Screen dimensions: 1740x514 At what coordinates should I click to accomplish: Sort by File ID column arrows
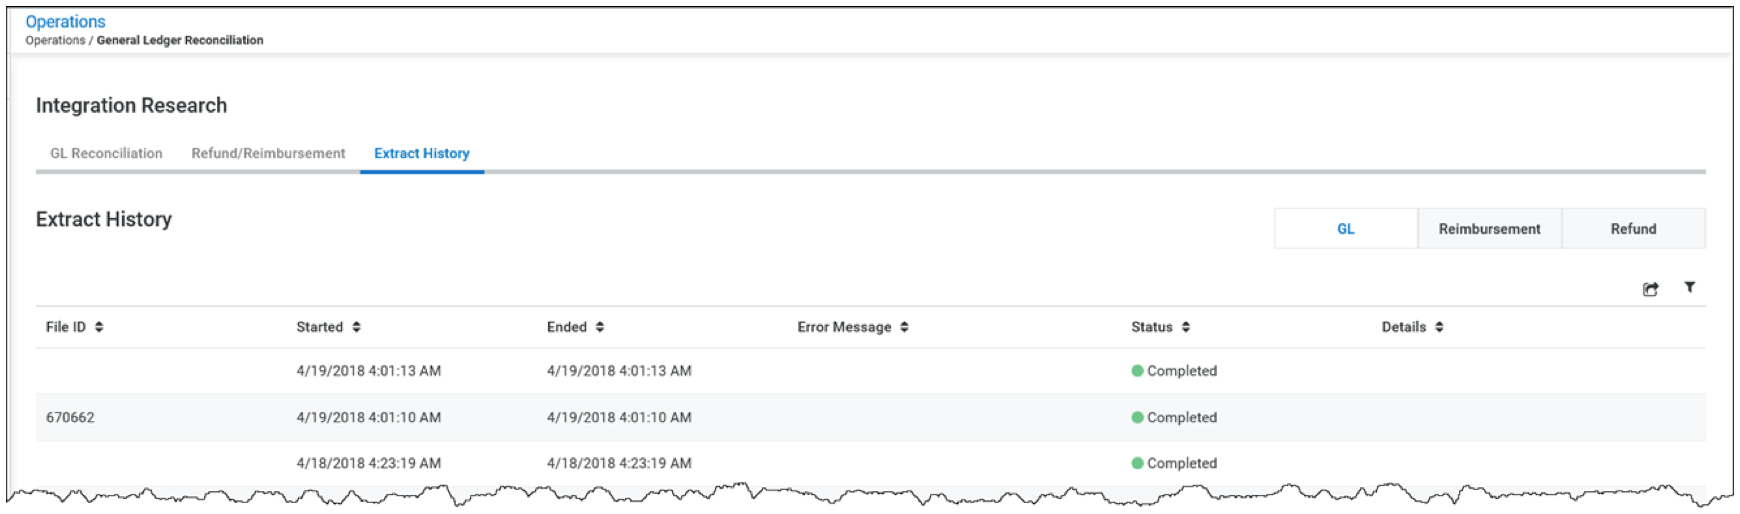pyautogui.click(x=99, y=327)
